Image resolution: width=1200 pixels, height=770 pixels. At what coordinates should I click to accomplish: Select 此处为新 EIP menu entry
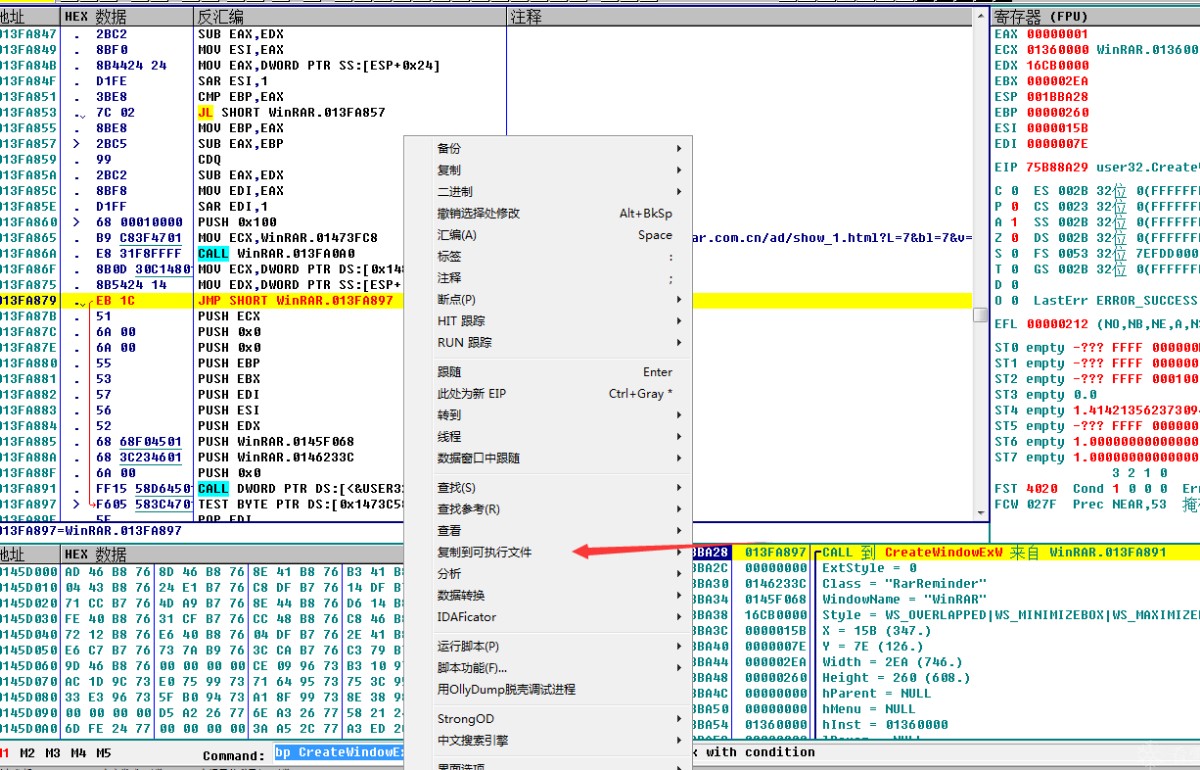(x=548, y=393)
